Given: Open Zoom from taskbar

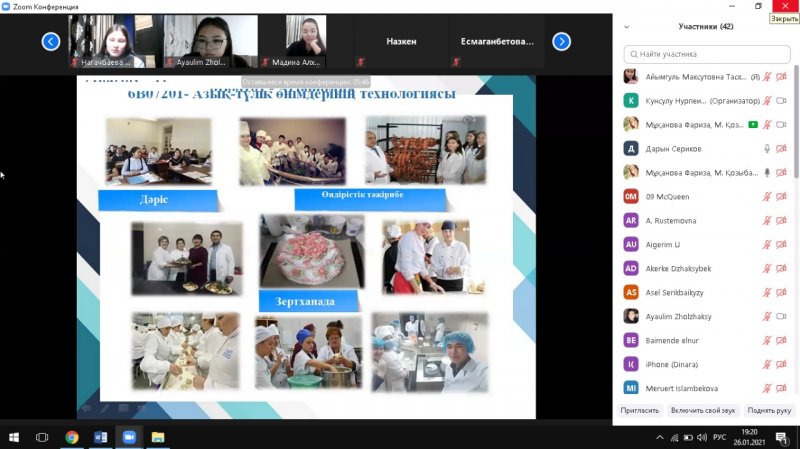Looking at the screenshot, I should click(x=129, y=437).
